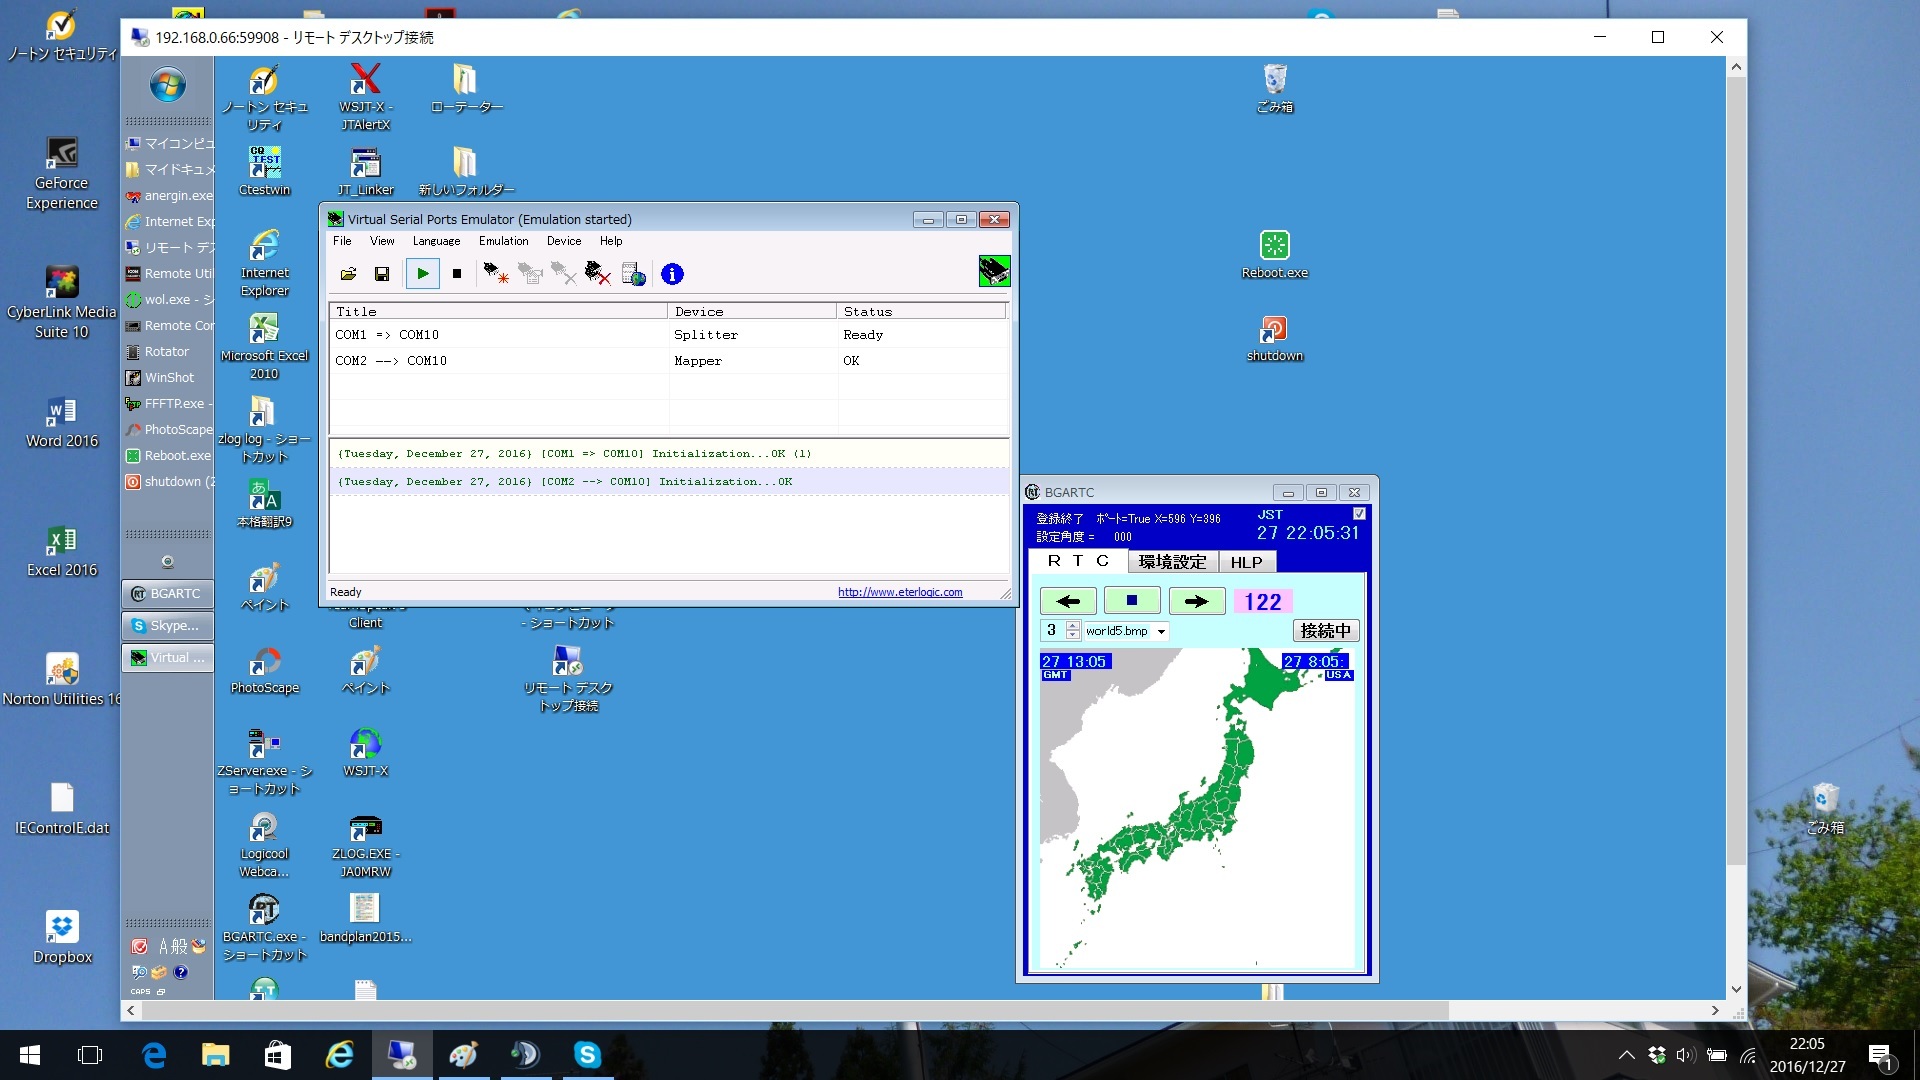Rotate antenna left with arrow button
The height and width of the screenshot is (1080, 1920).
1068,601
